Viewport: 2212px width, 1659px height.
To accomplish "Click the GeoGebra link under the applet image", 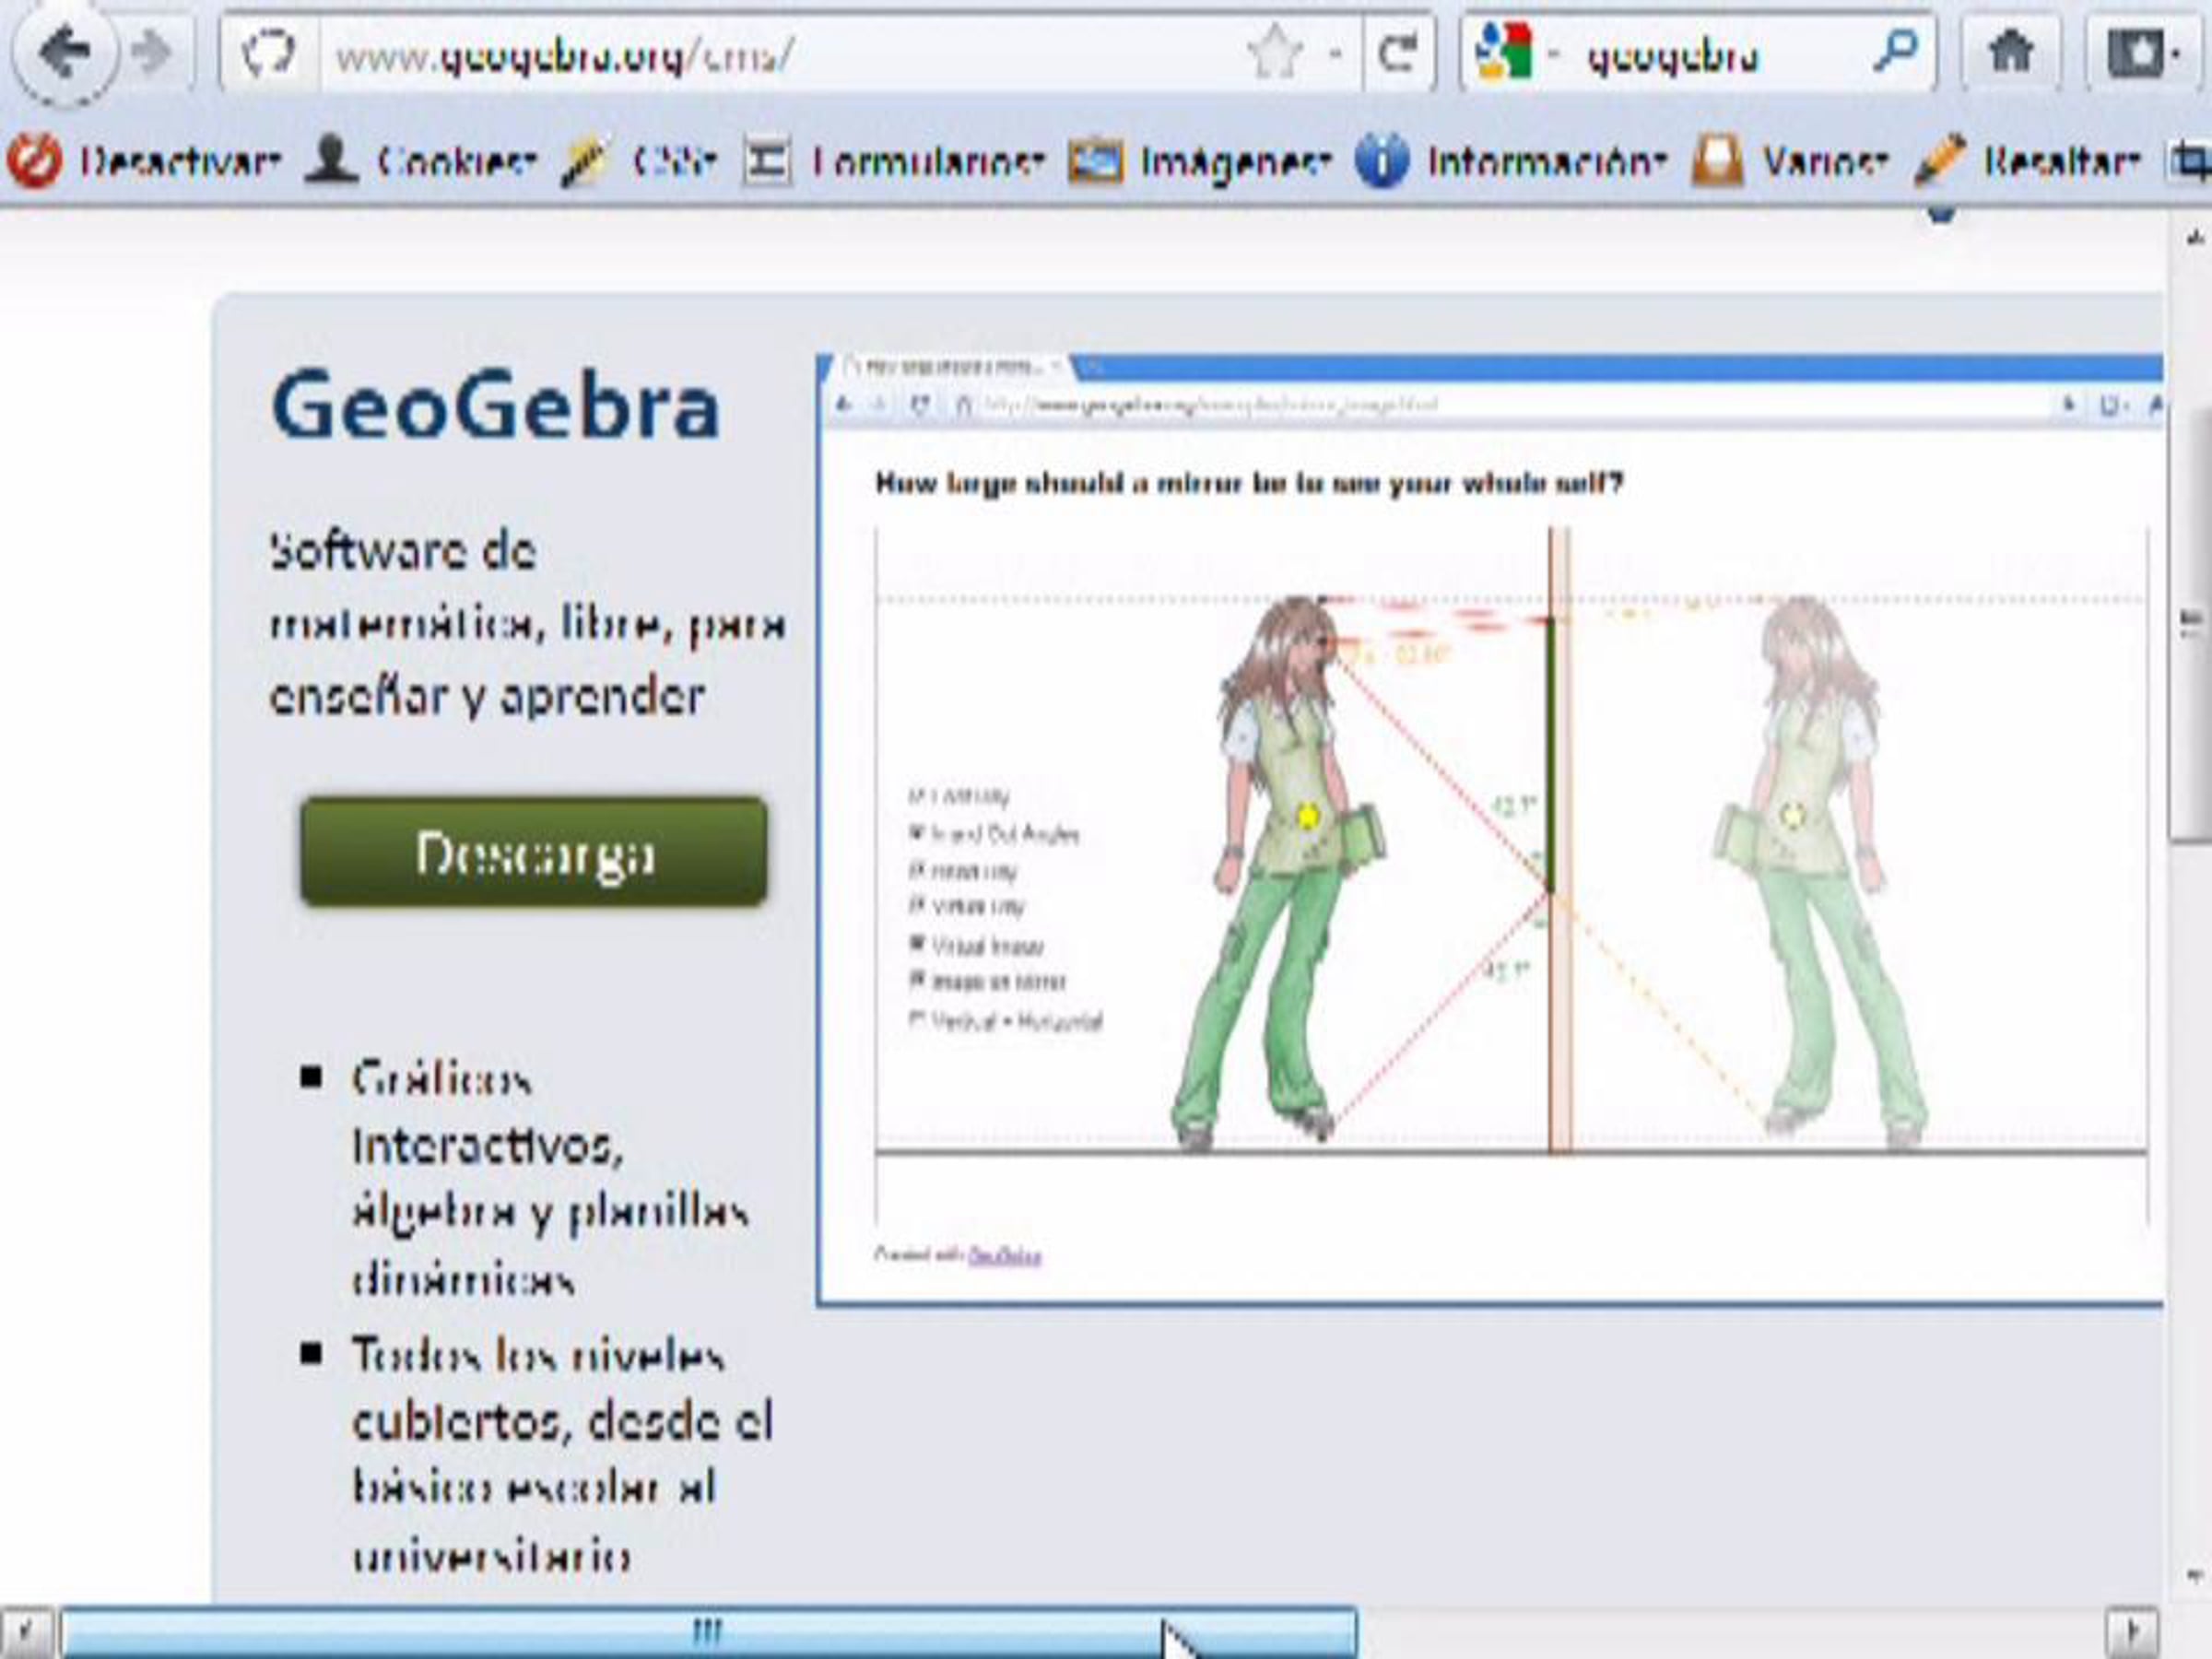I will pos(1004,1255).
